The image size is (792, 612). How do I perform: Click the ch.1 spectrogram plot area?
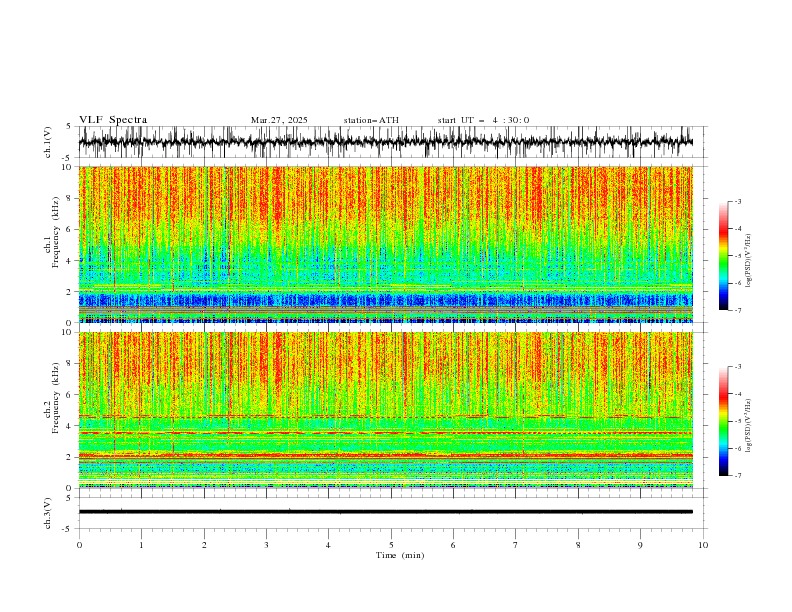(386, 244)
